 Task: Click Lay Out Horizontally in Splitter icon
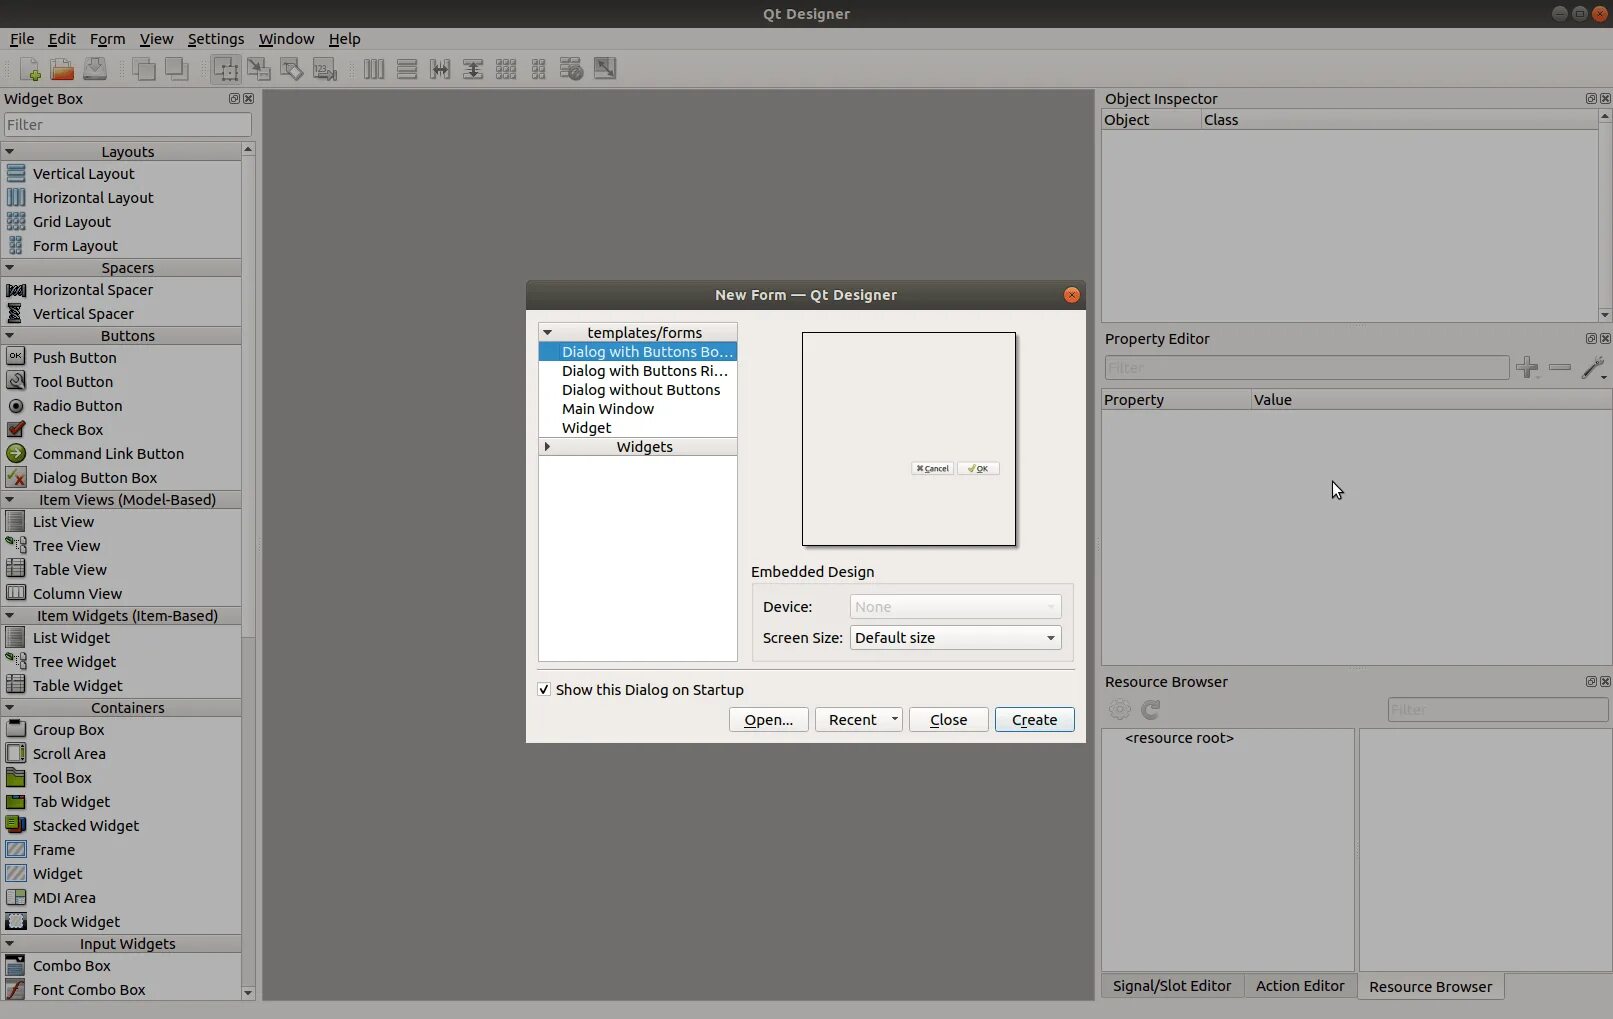coord(440,69)
